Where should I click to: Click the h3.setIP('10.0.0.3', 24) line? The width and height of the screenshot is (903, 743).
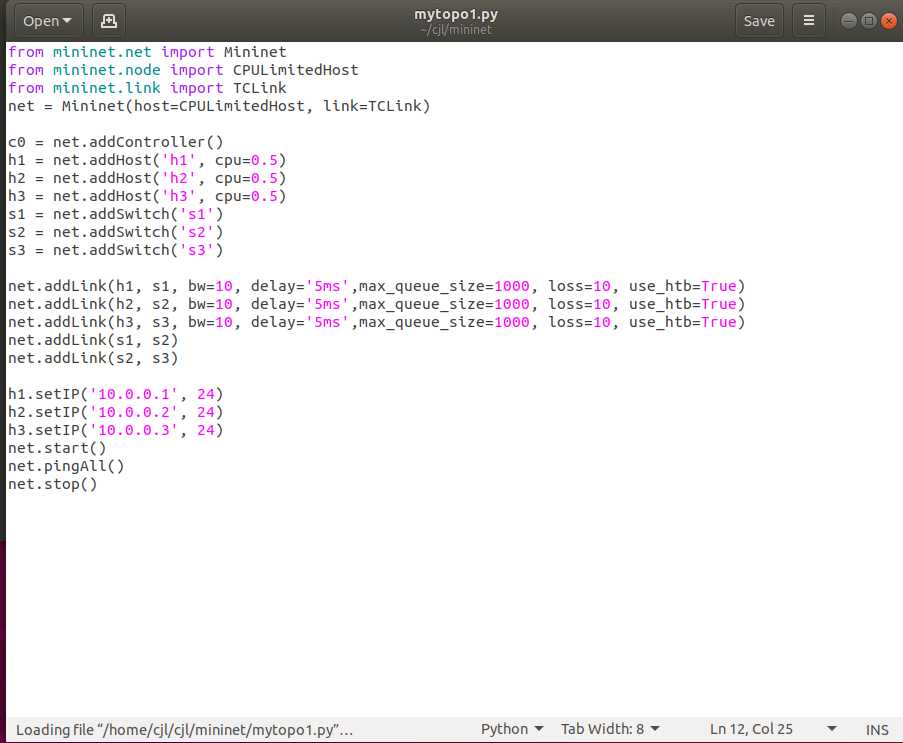[x=115, y=430]
